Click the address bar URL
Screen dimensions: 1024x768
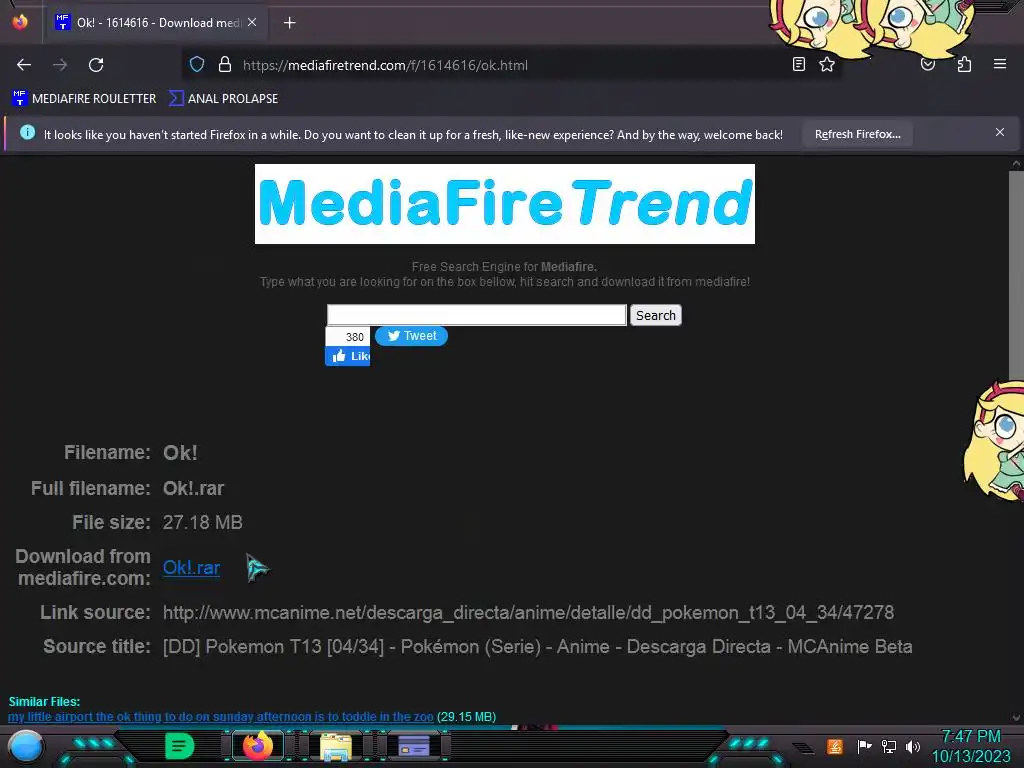click(x=385, y=65)
